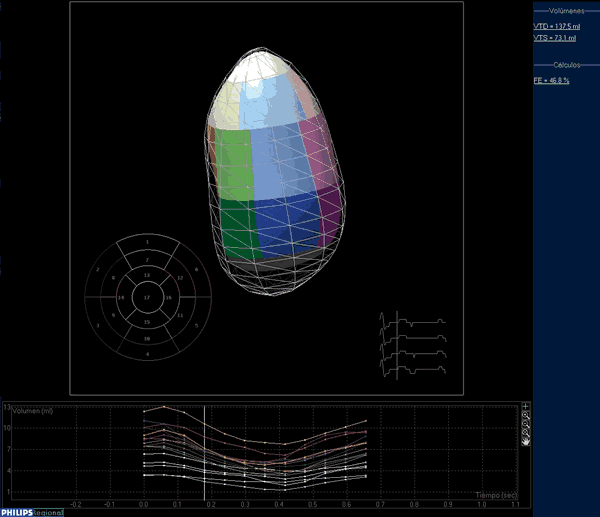
Task: Click the dark blue segment on the 3D model
Action: (289, 226)
